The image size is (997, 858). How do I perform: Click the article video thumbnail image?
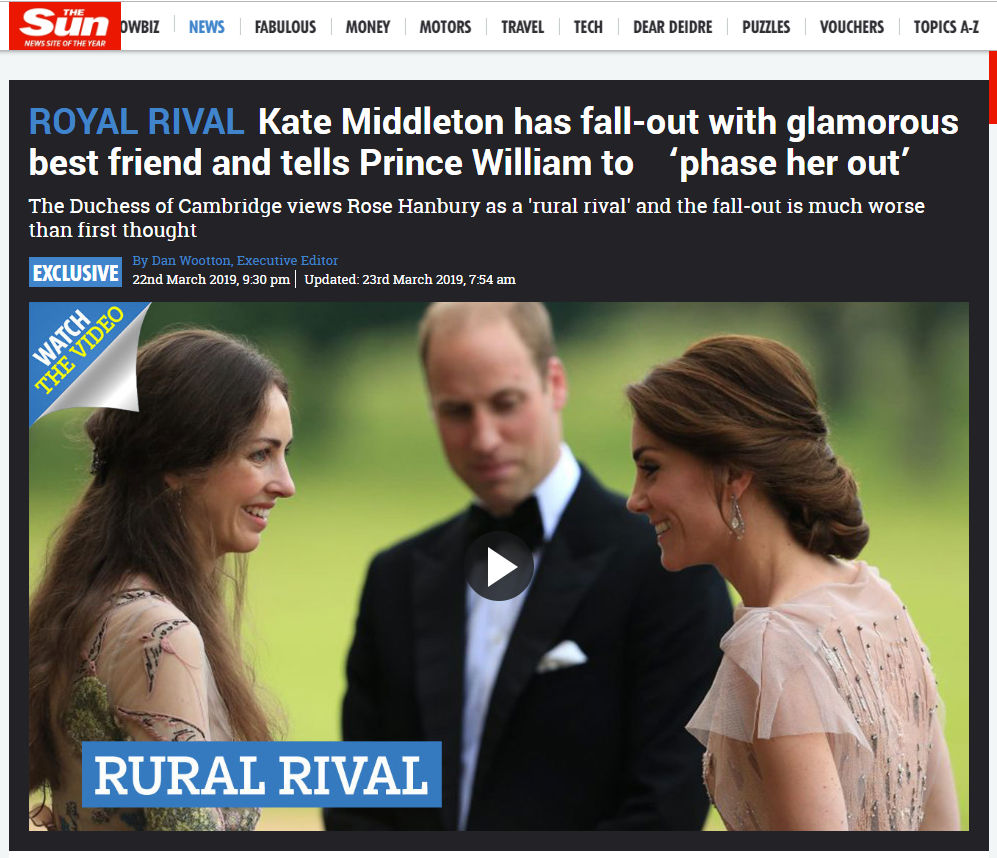pyautogui.click(x=499, y=566)
